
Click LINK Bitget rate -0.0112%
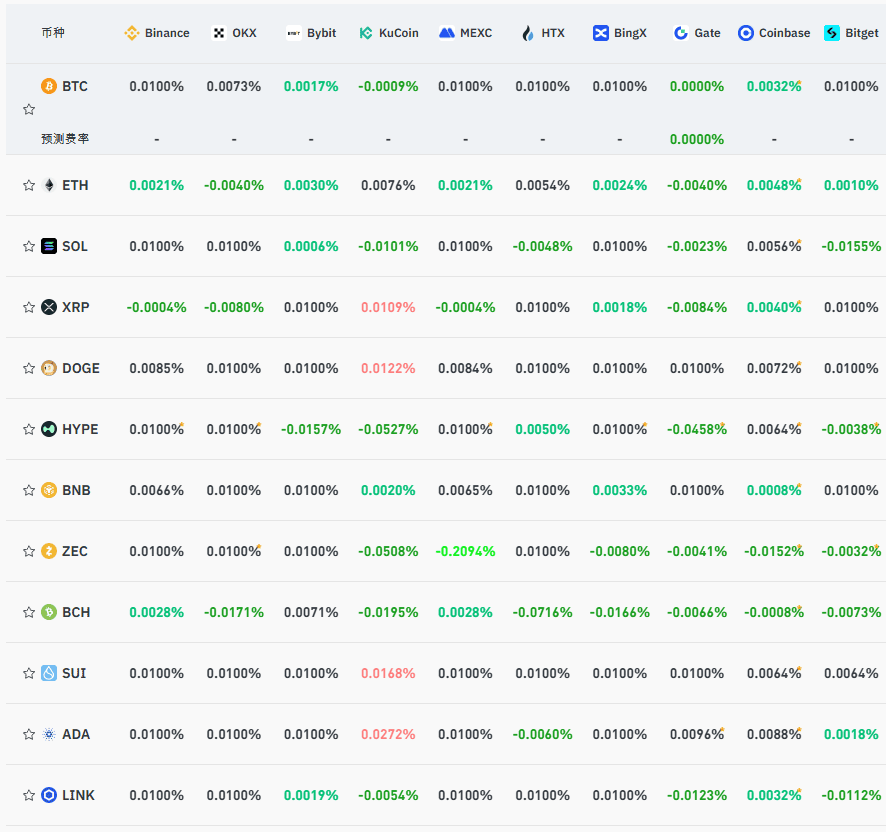pos(851,796)
